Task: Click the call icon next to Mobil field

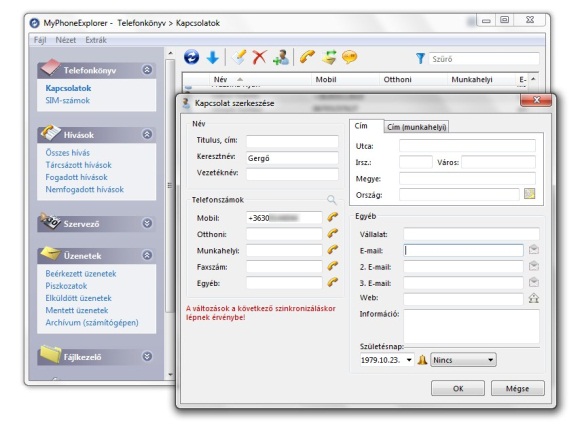Action: [x=333, y=217]
